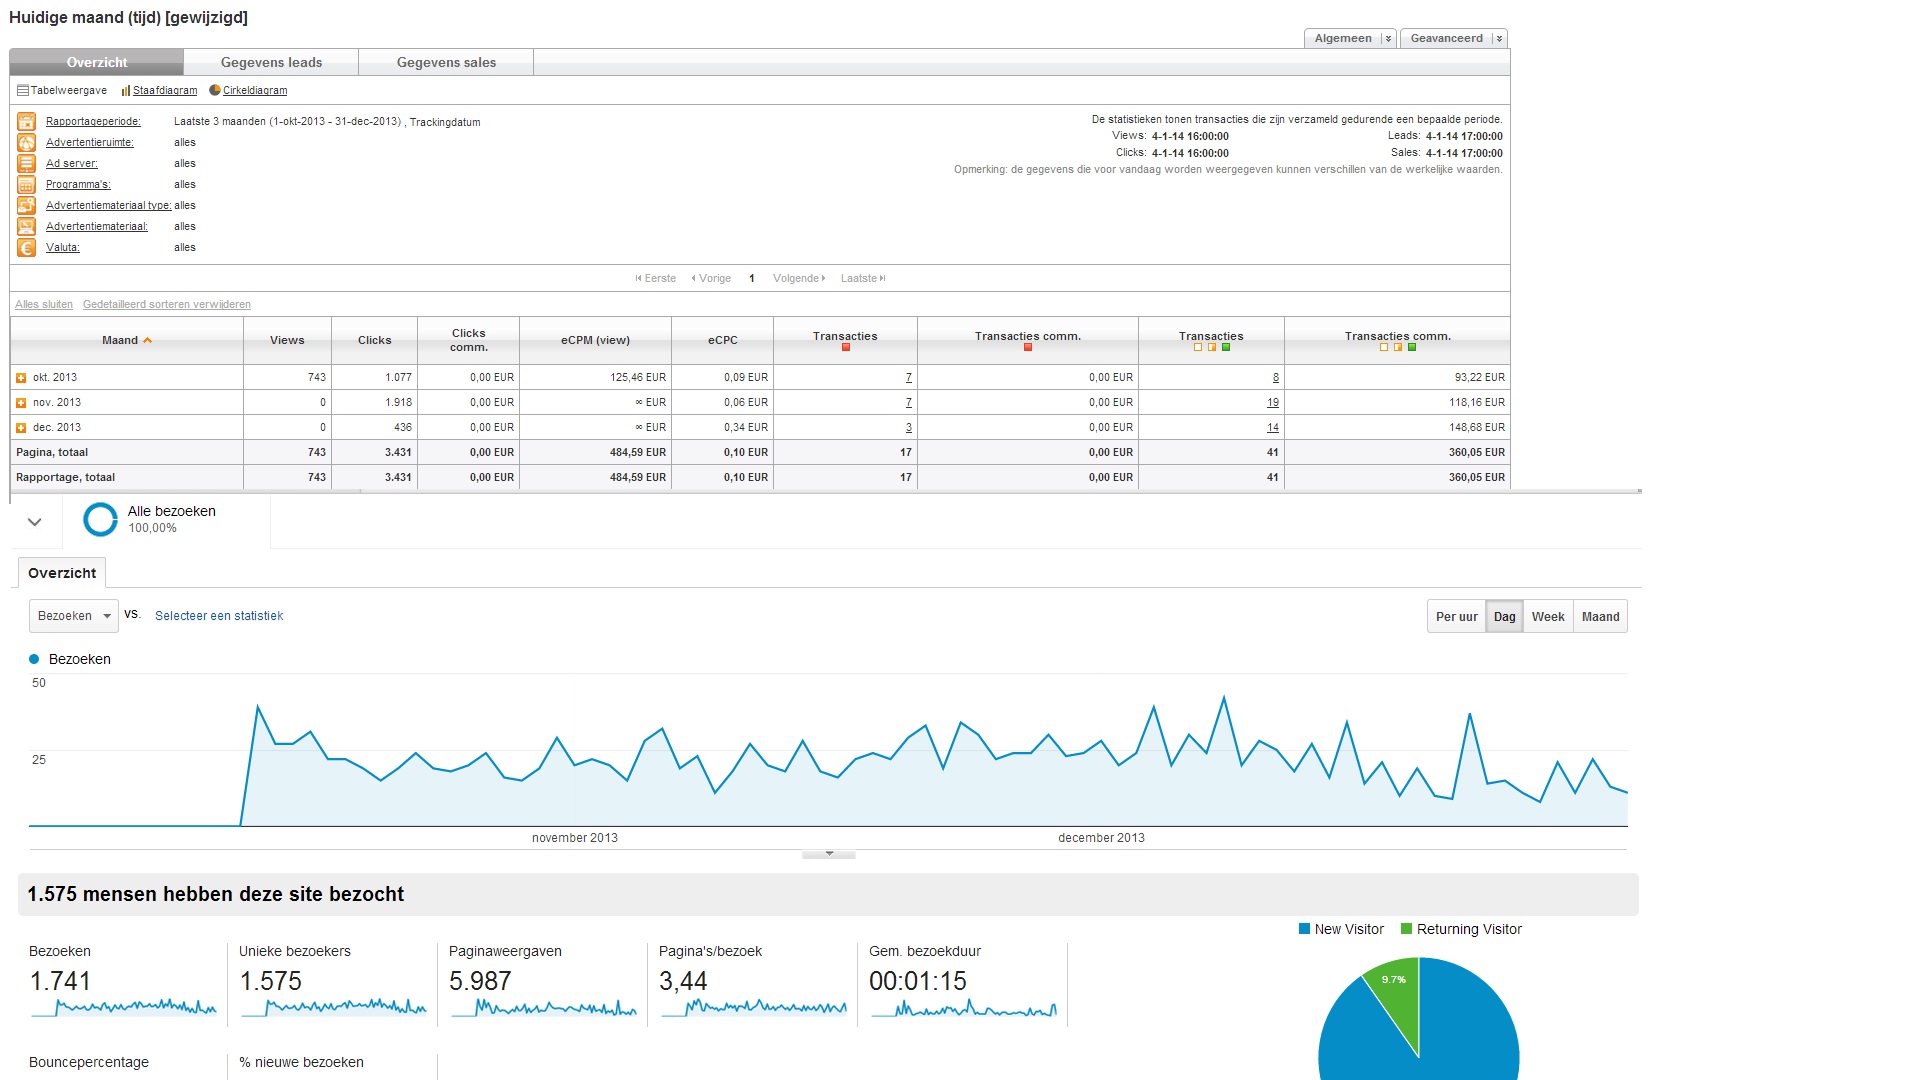Open okt. 2013 transactions link 8
This screenshot has width=1920, height=1080.
pyautogui.click(x=1275, y=378)
